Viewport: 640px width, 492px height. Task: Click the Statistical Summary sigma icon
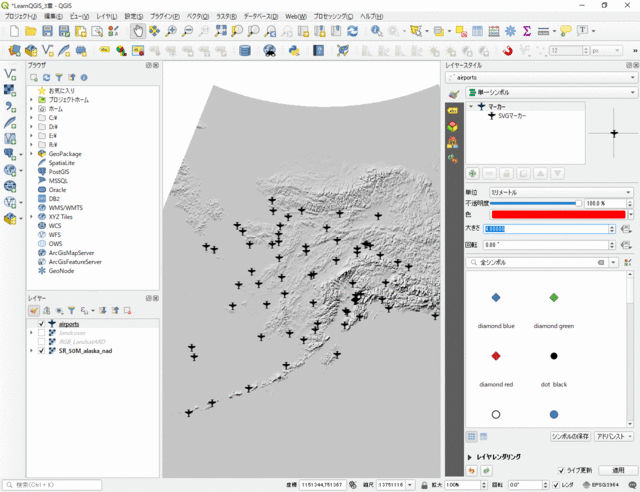pos(527,31)
